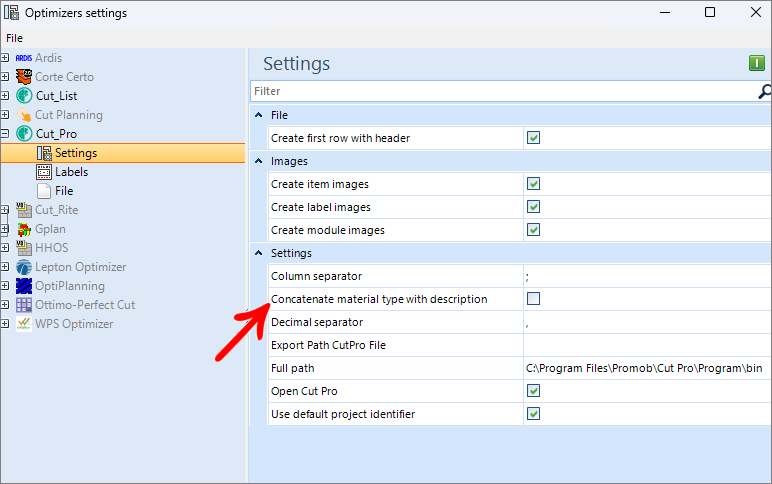772x484 pixels.
Task: Click the Optimizers settings window title icon
Action: point(12,12)
